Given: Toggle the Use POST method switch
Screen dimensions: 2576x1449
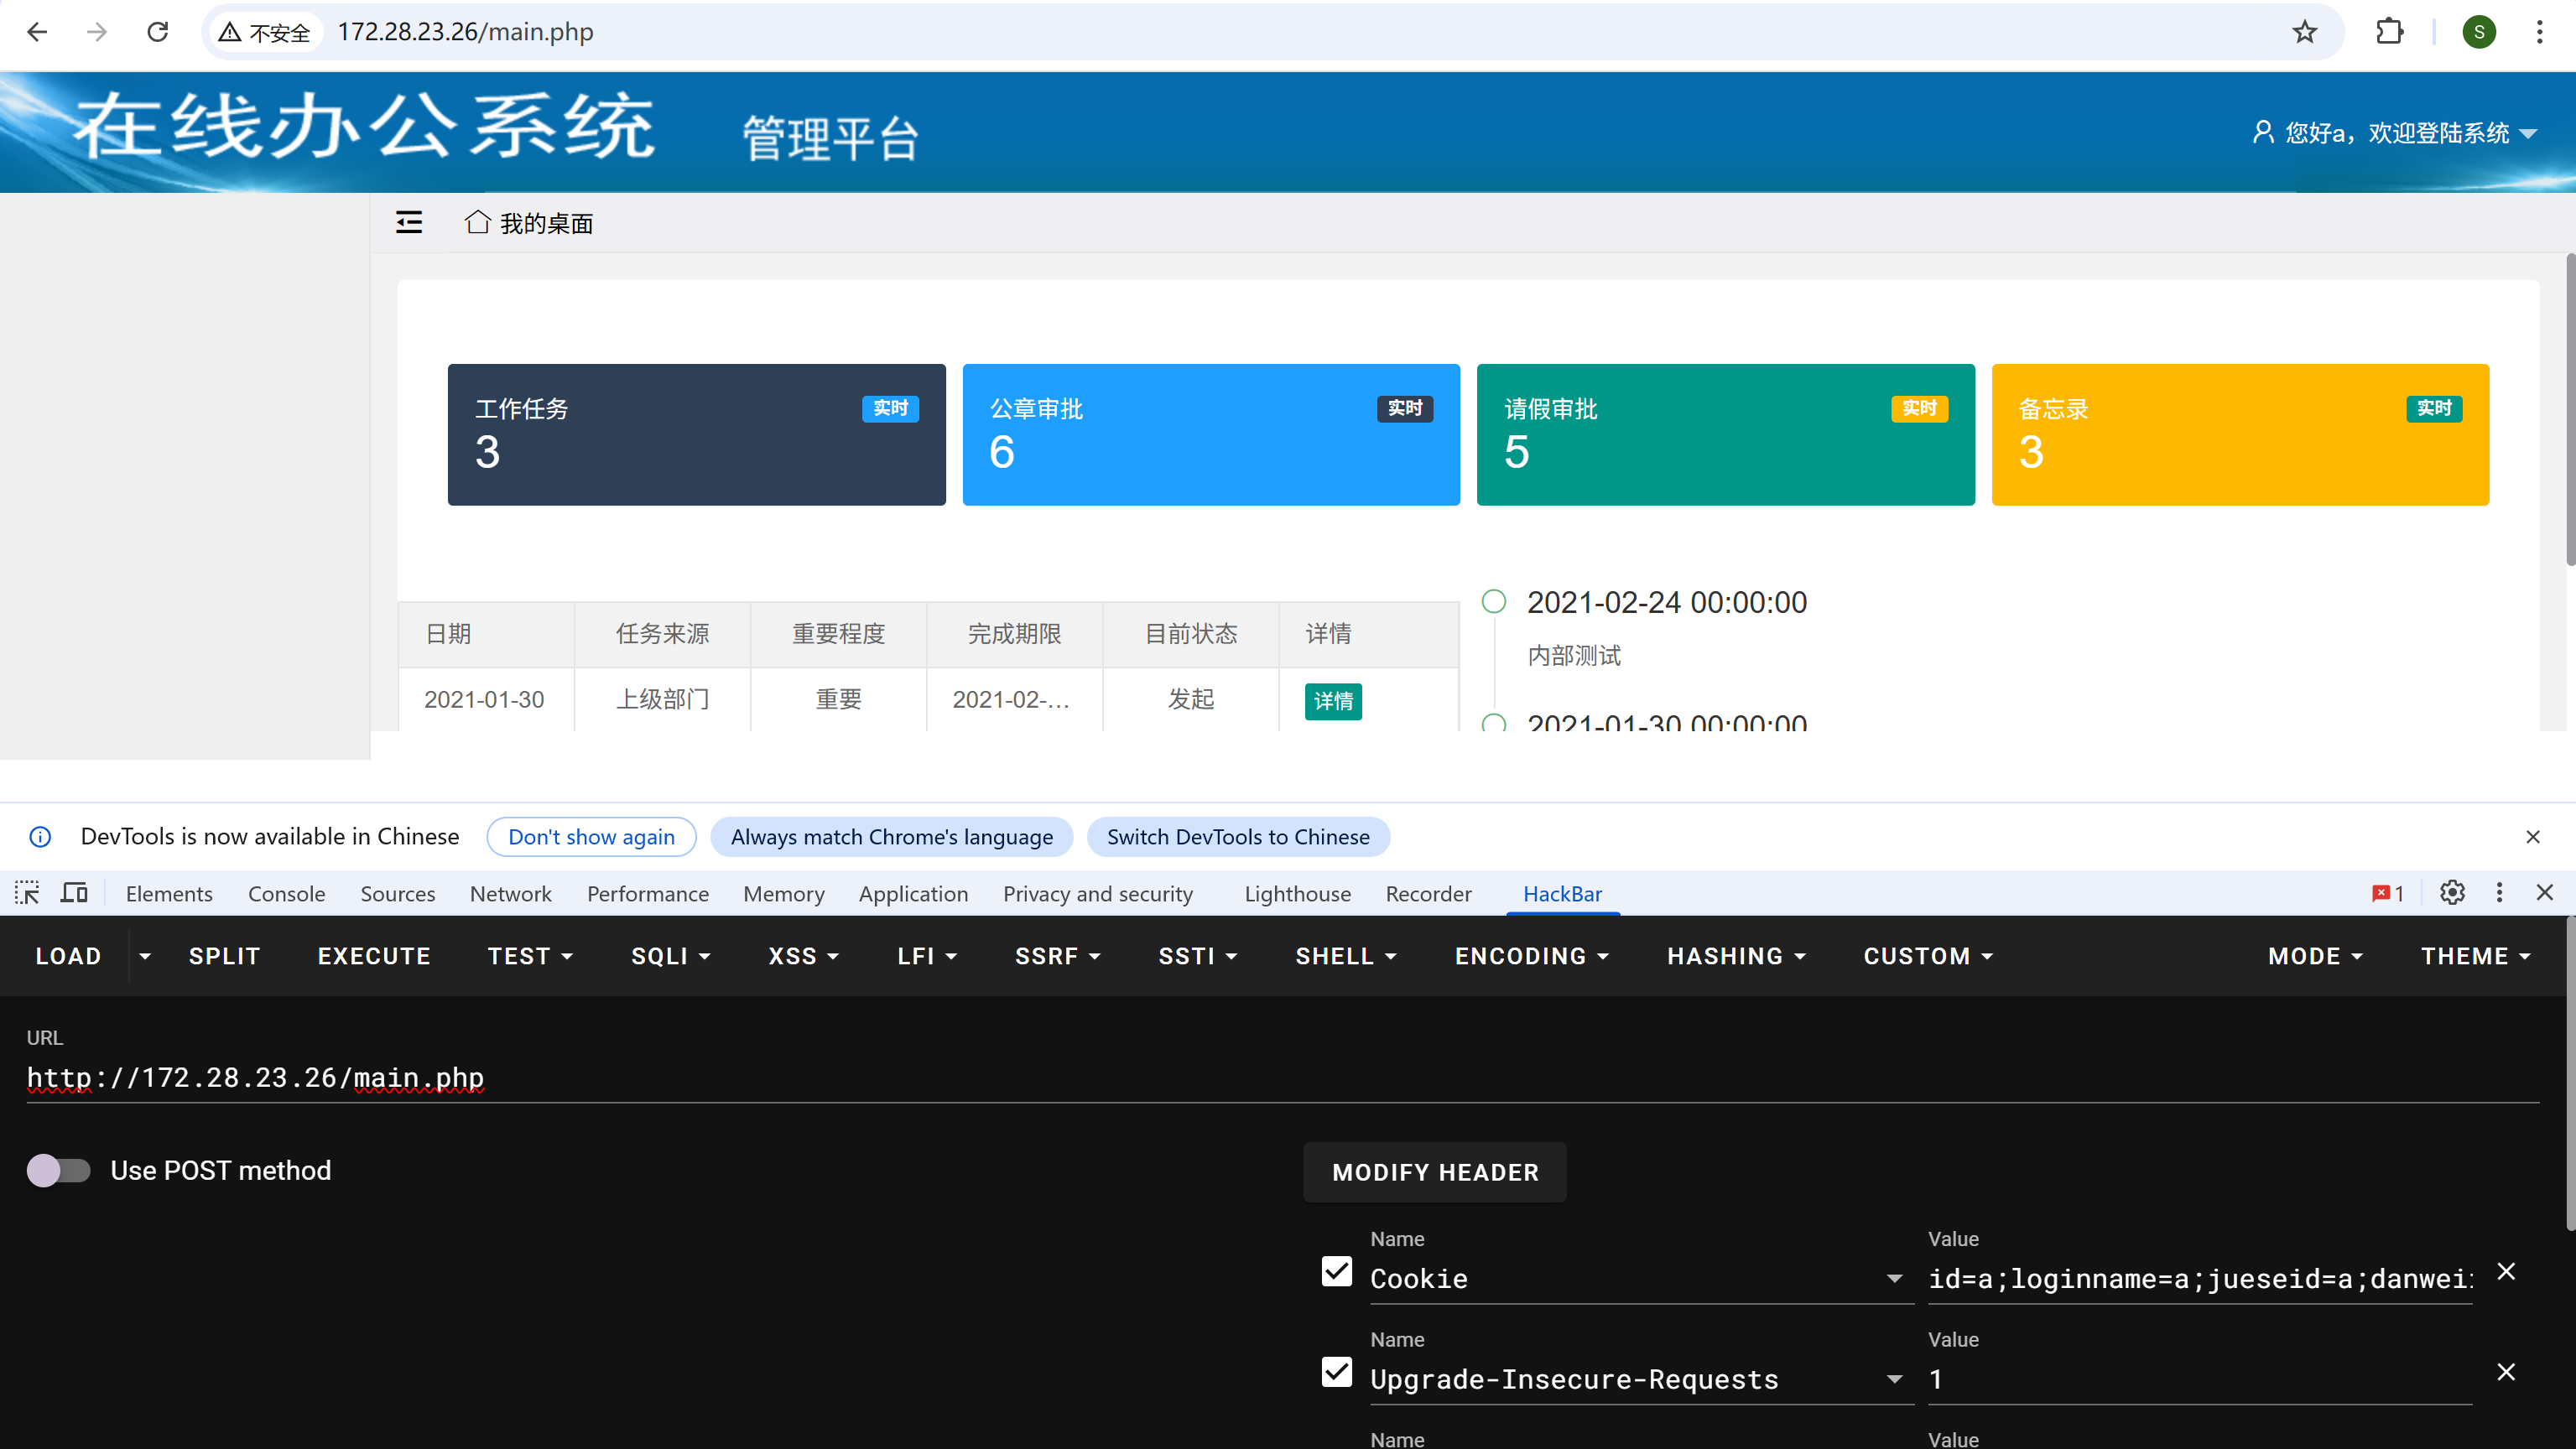Looking at the screenshot, I should pos(59,1170).
